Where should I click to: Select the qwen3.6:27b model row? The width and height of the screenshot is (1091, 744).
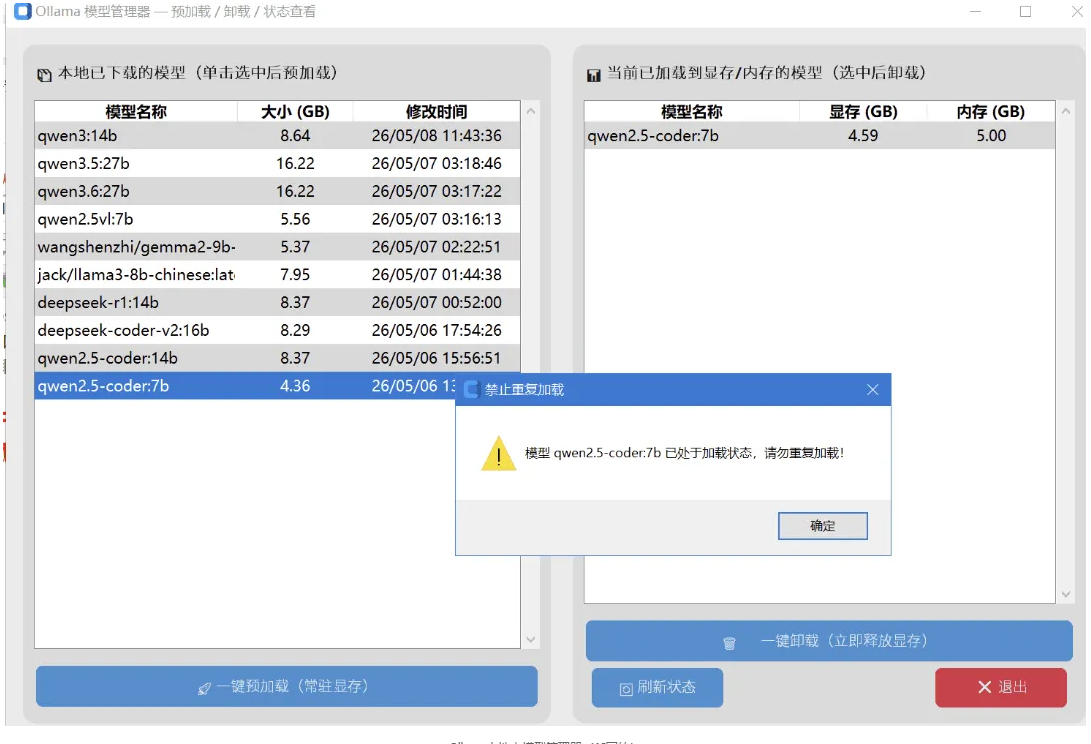277,191
